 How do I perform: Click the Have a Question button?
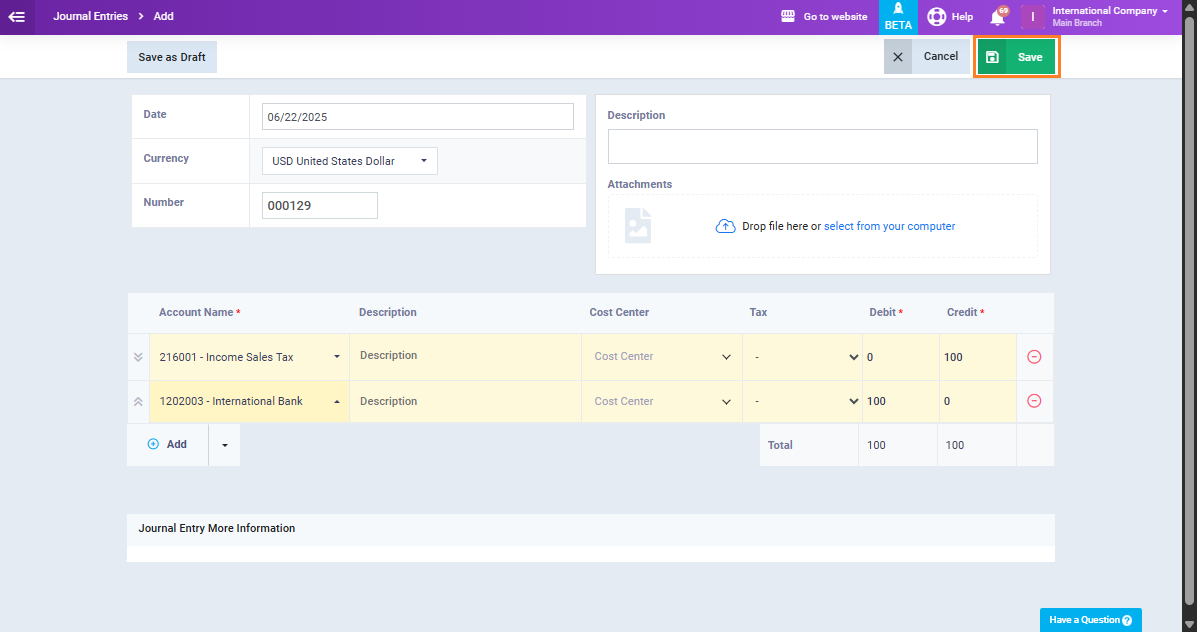[1090, 620]
